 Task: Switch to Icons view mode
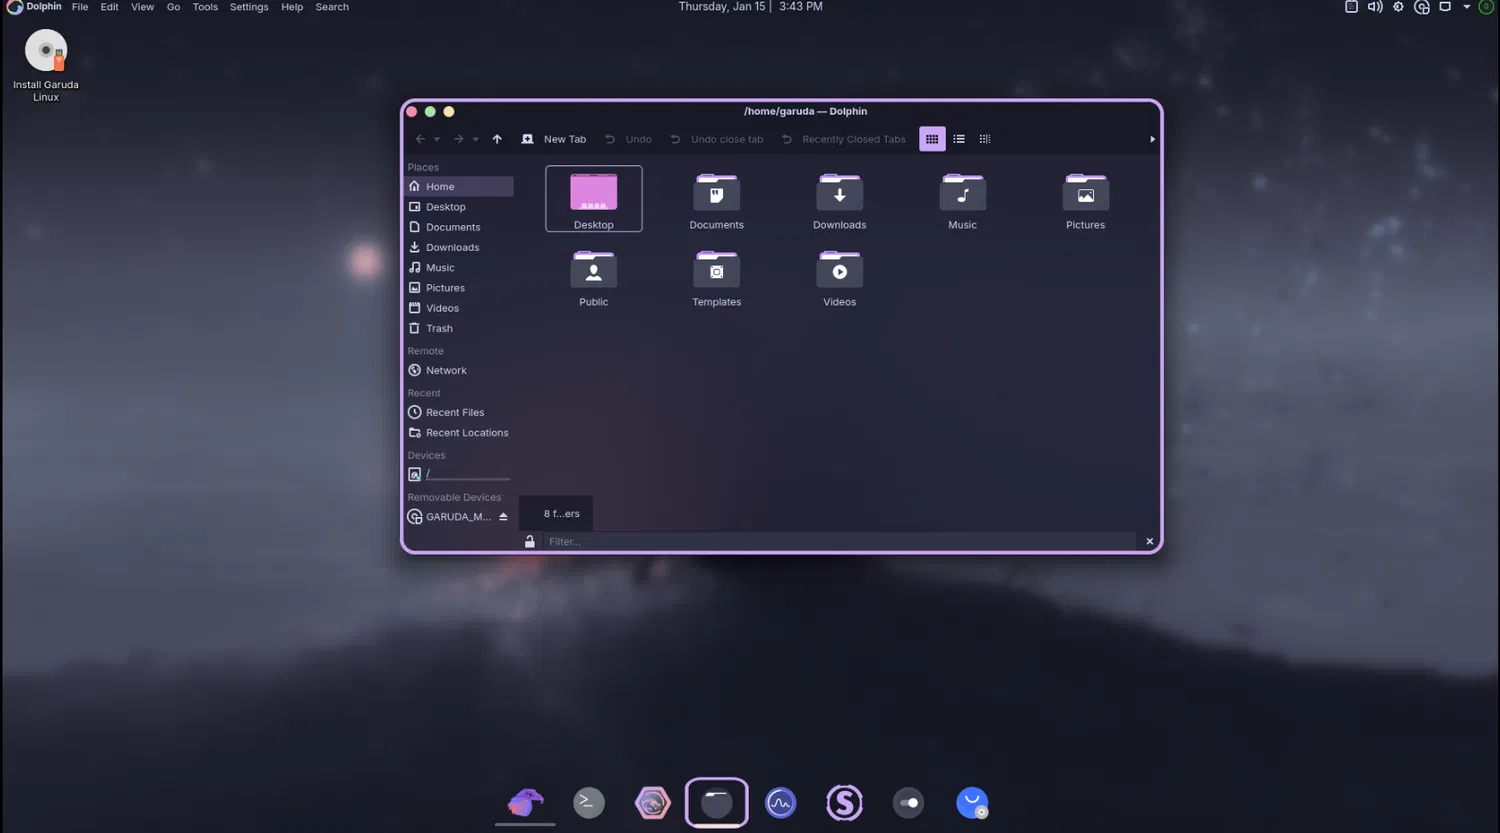point(932,139)
